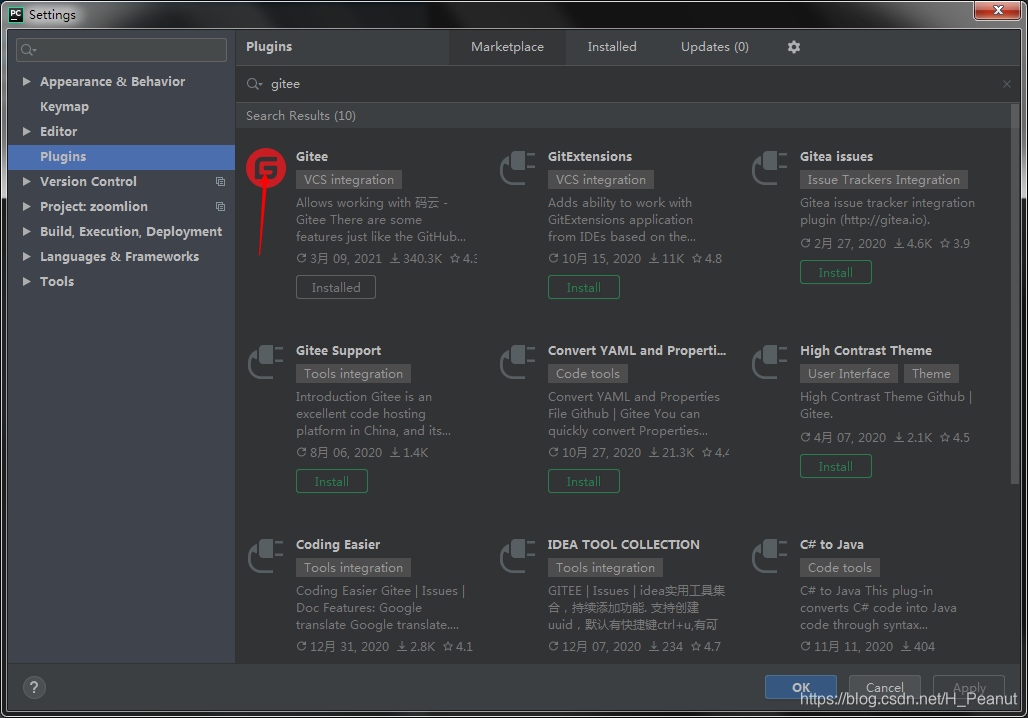The width and height of the screenshot is (1028, 718).
Task: Click the User Interface tag
Action: coord(848,374)
